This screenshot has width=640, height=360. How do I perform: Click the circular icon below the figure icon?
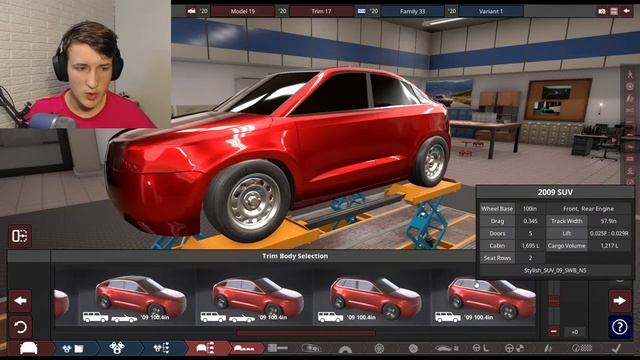pyautogui.click(x=630, y=87)
